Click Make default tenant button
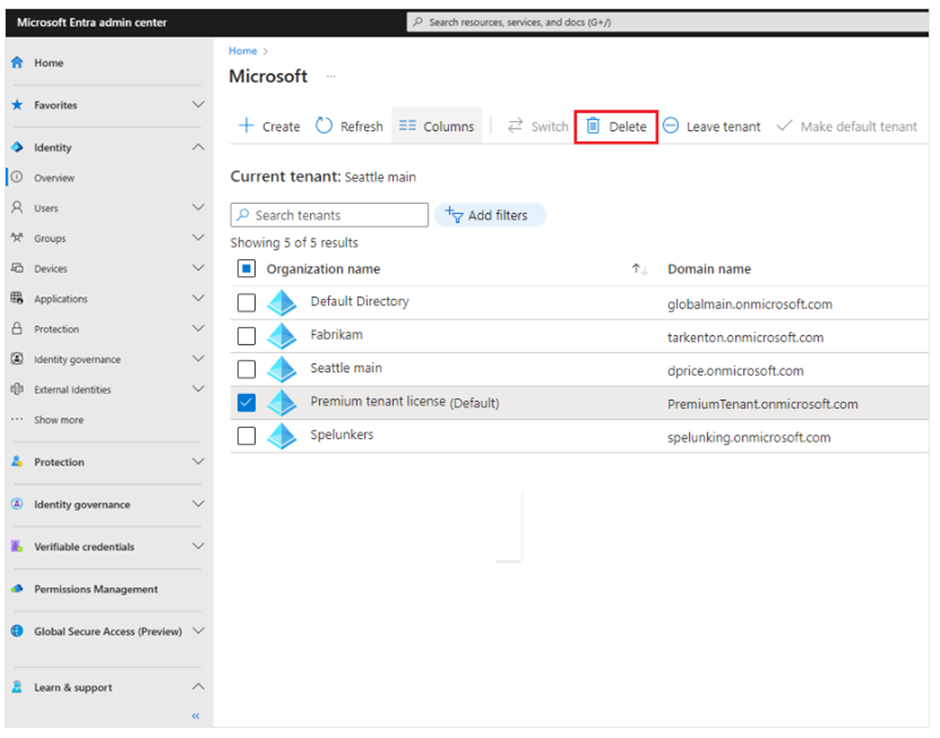This screenshot has height=738, width=940. pos(846,126)
